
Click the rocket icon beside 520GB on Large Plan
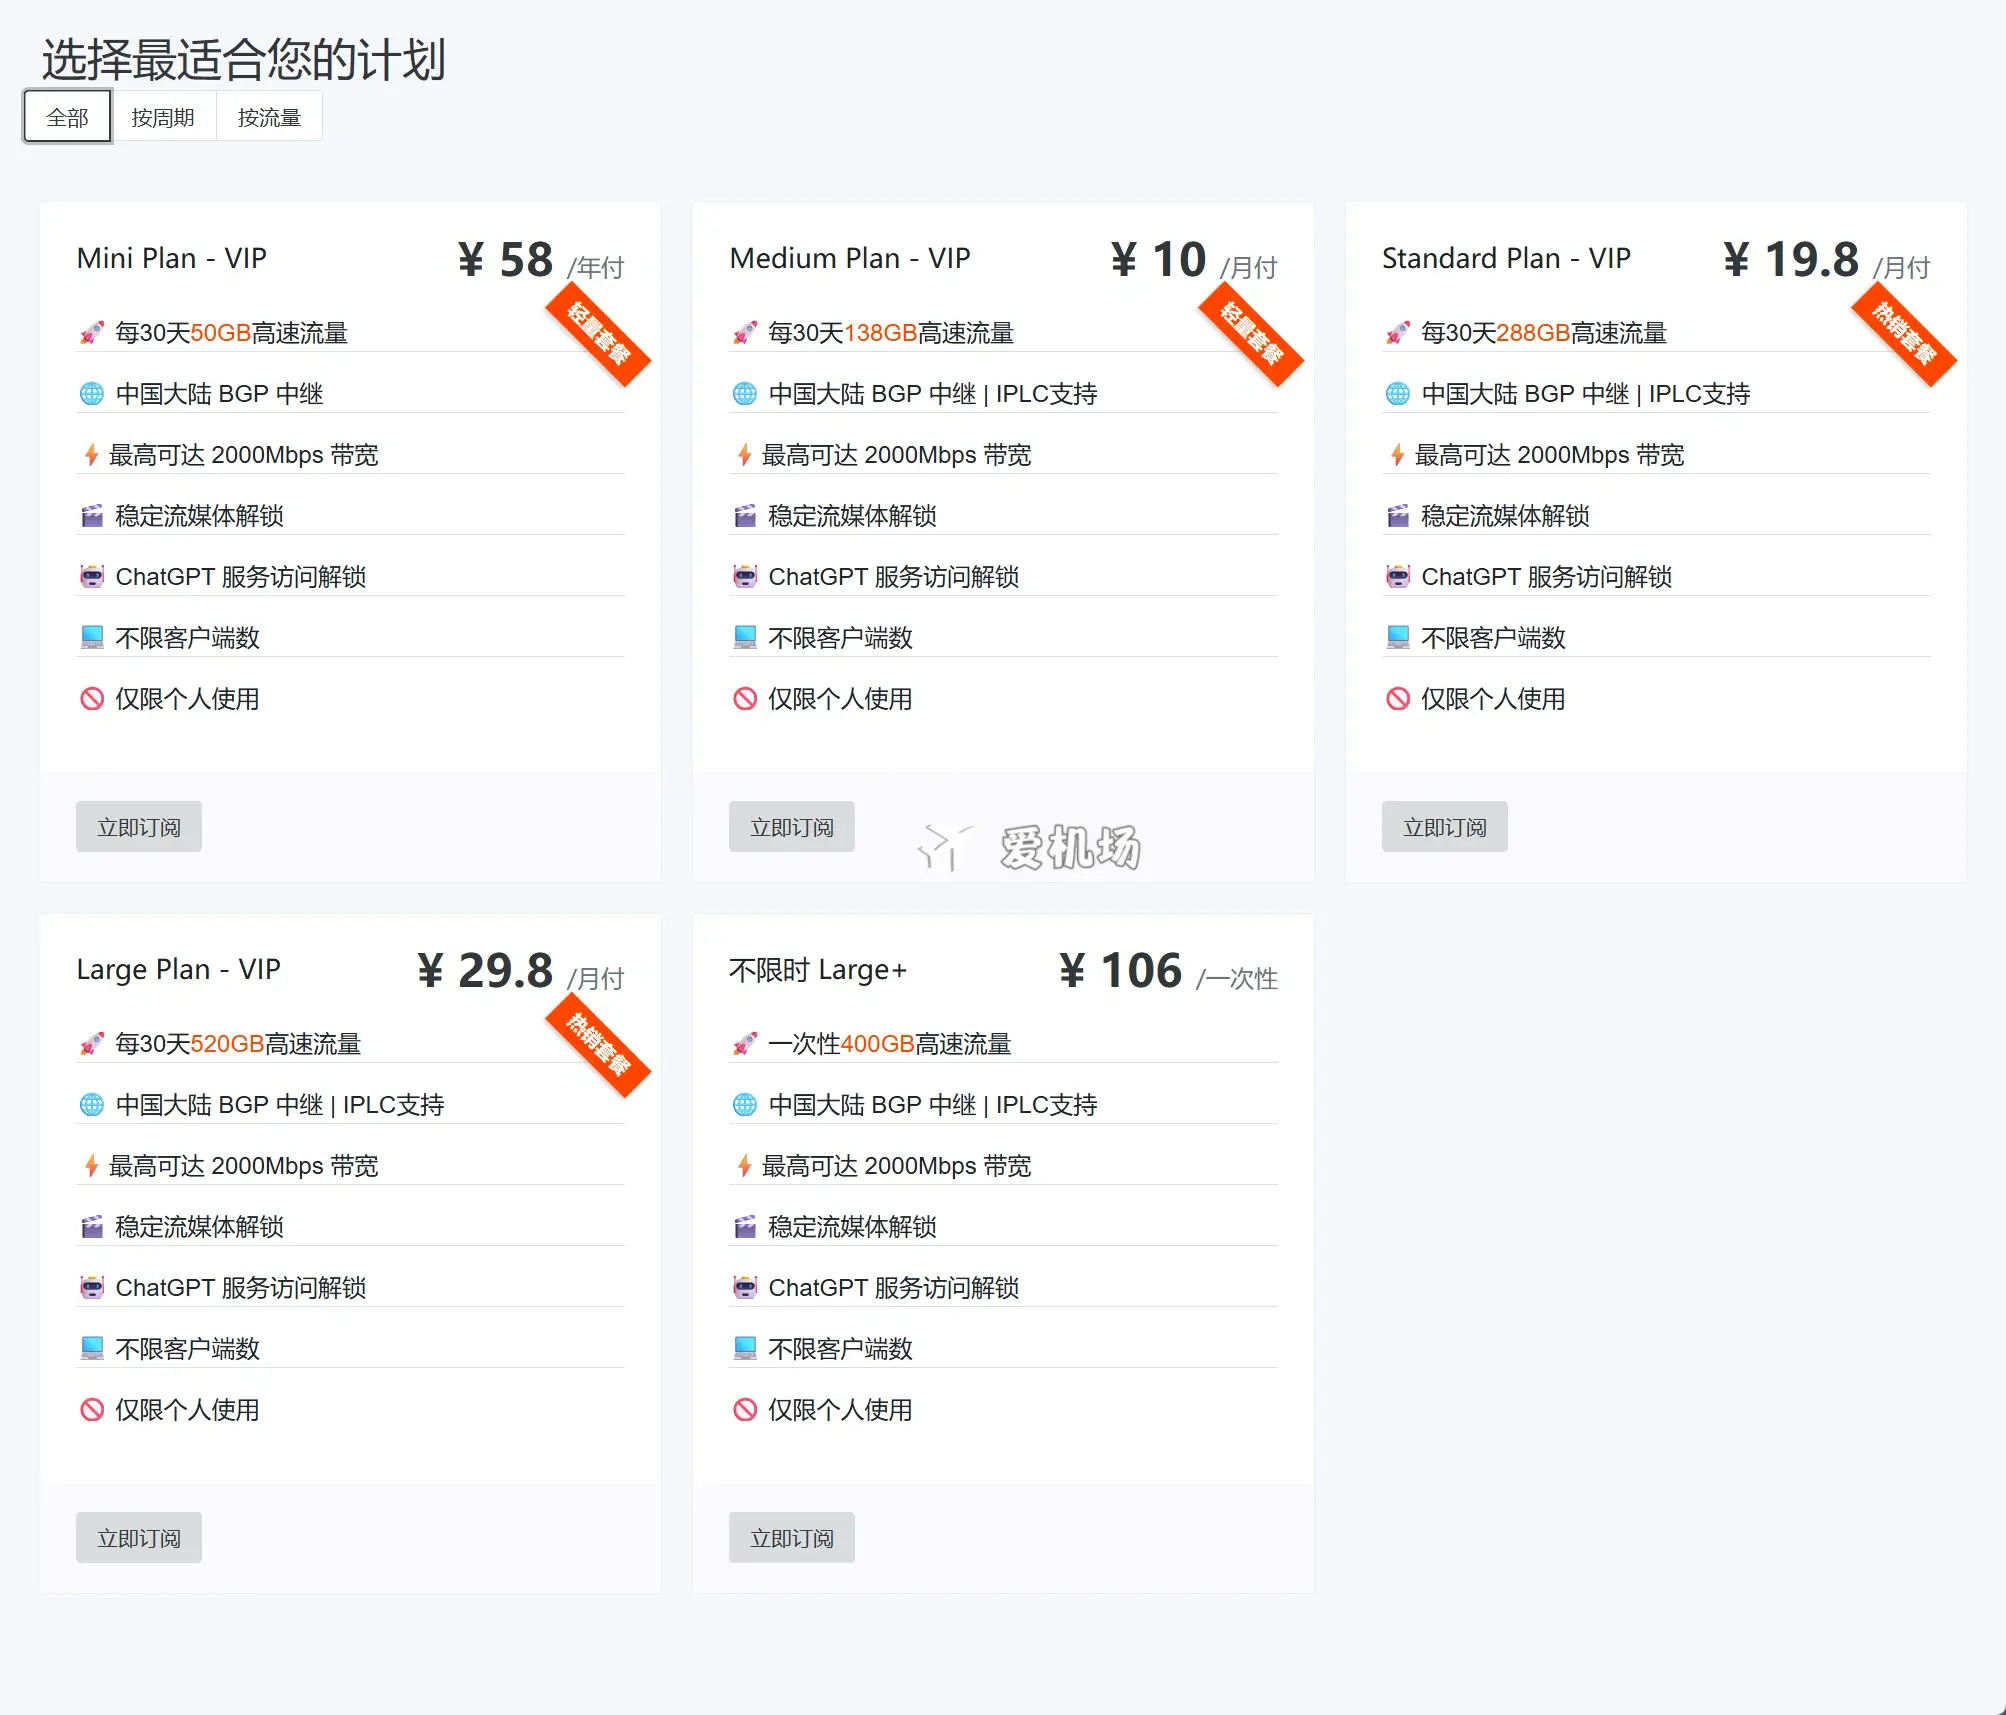pos(92,1043)
